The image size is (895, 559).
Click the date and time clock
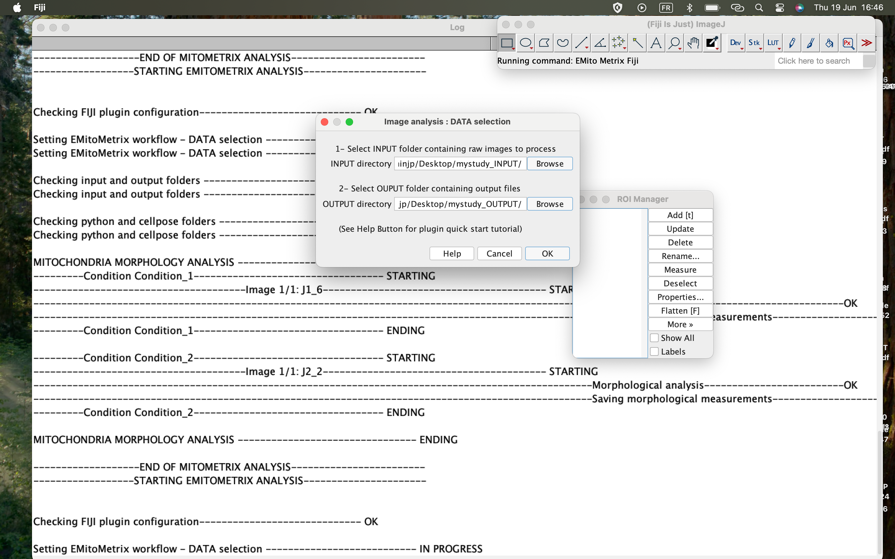(x=848, y=7)
